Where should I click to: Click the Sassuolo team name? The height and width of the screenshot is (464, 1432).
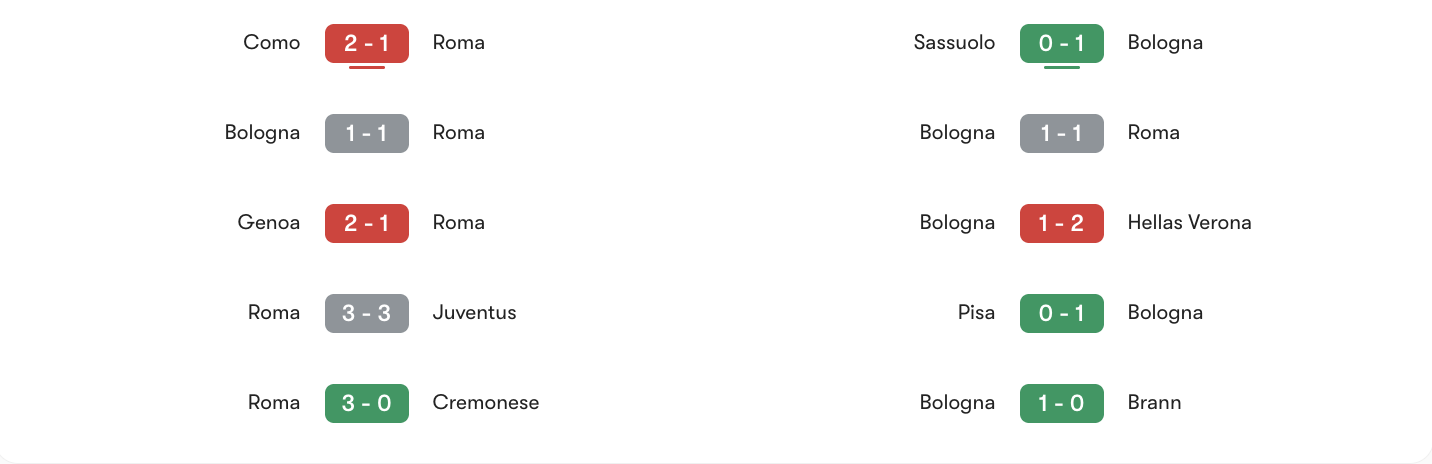(x=955, y=43)
